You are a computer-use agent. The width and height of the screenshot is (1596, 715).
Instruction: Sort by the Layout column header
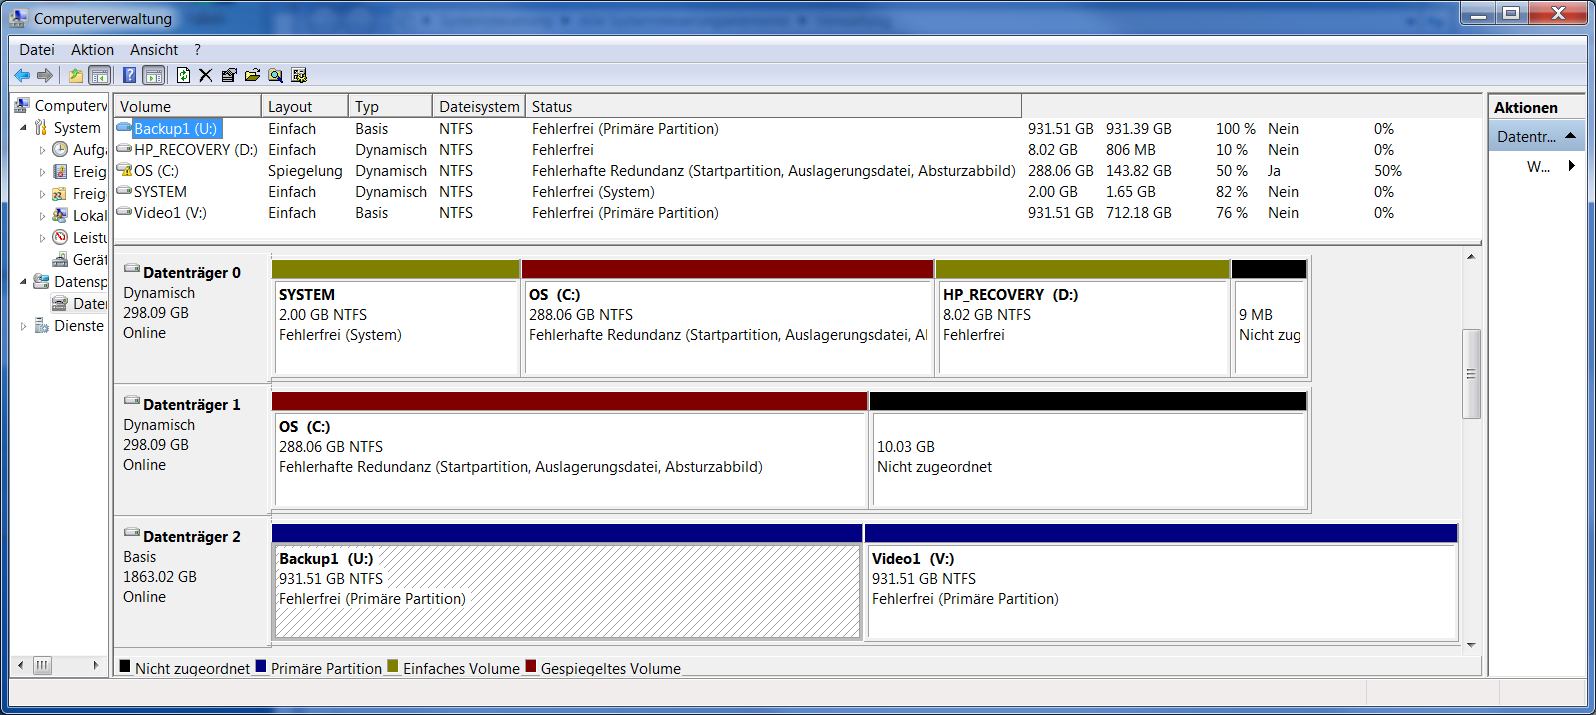pos(305,106)
